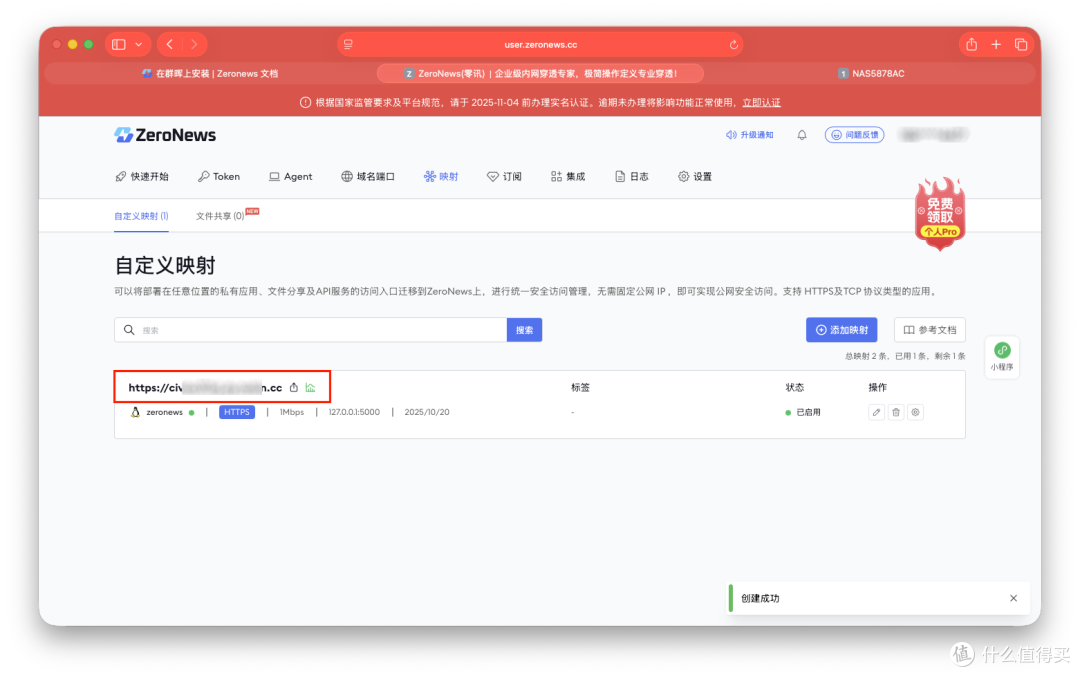This screenshot has width=1080, height=677.
Task: Open the mapping traffic chart icon
Action: tap(311, 388)
